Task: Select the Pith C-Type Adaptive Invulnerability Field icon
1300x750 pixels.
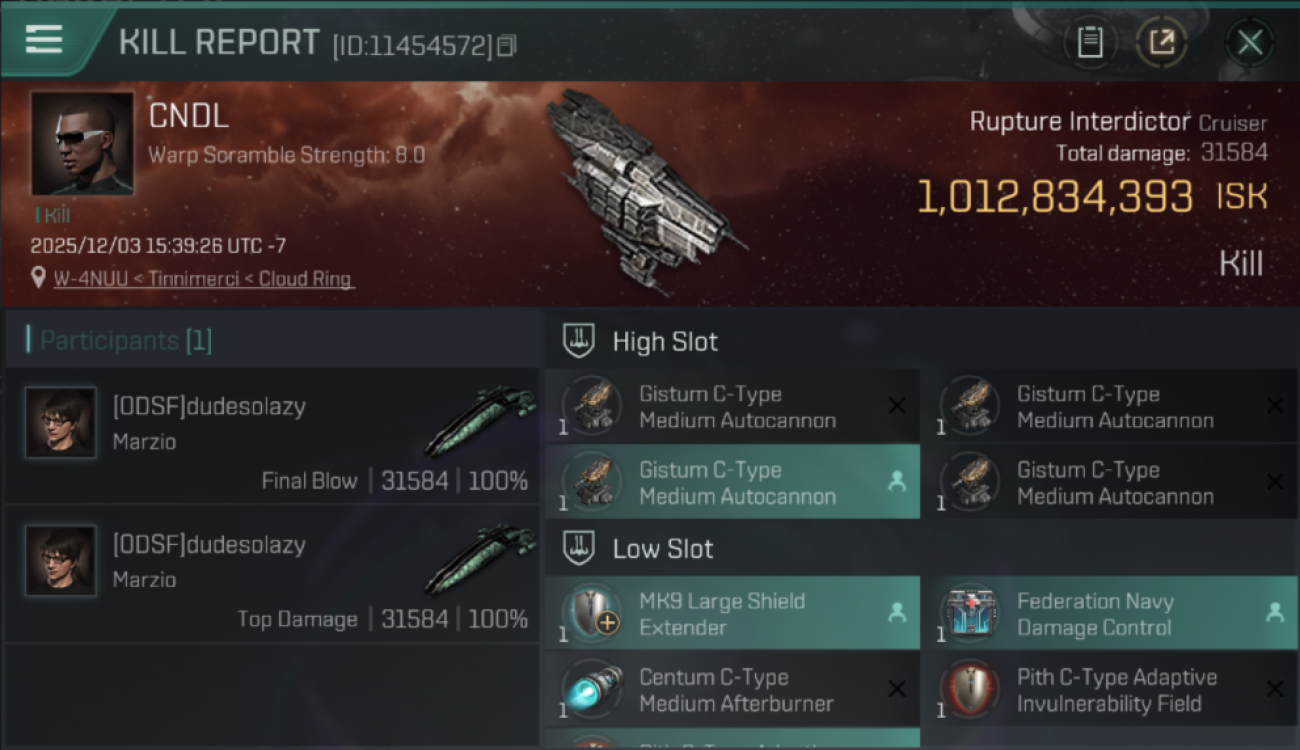Action: tap(971, 689)
